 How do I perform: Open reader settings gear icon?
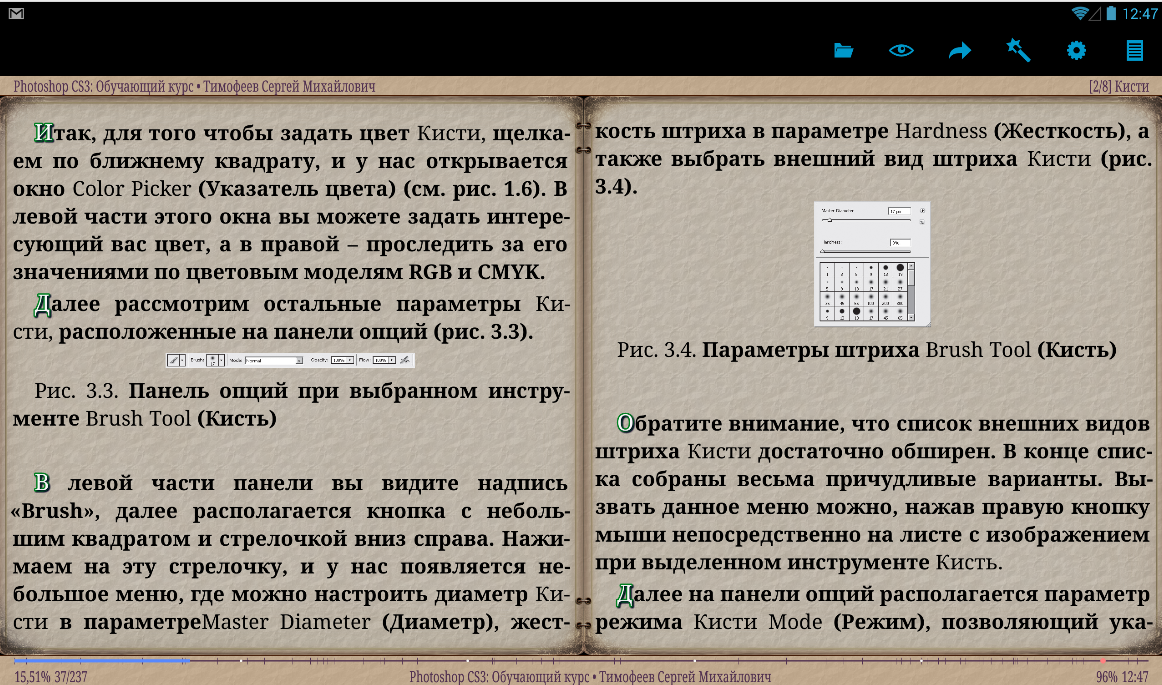pyautogui.click(x=1076, y=51)
